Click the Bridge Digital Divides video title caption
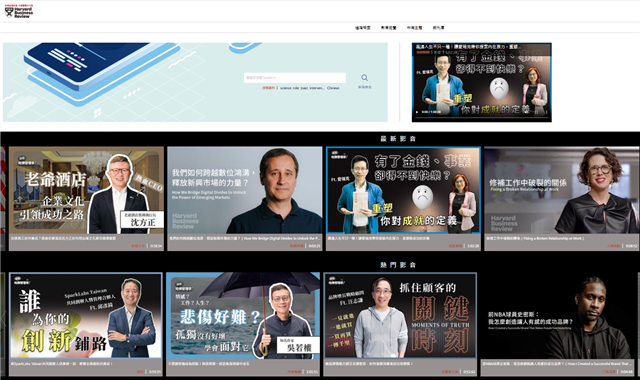 [x=245, y=238]
